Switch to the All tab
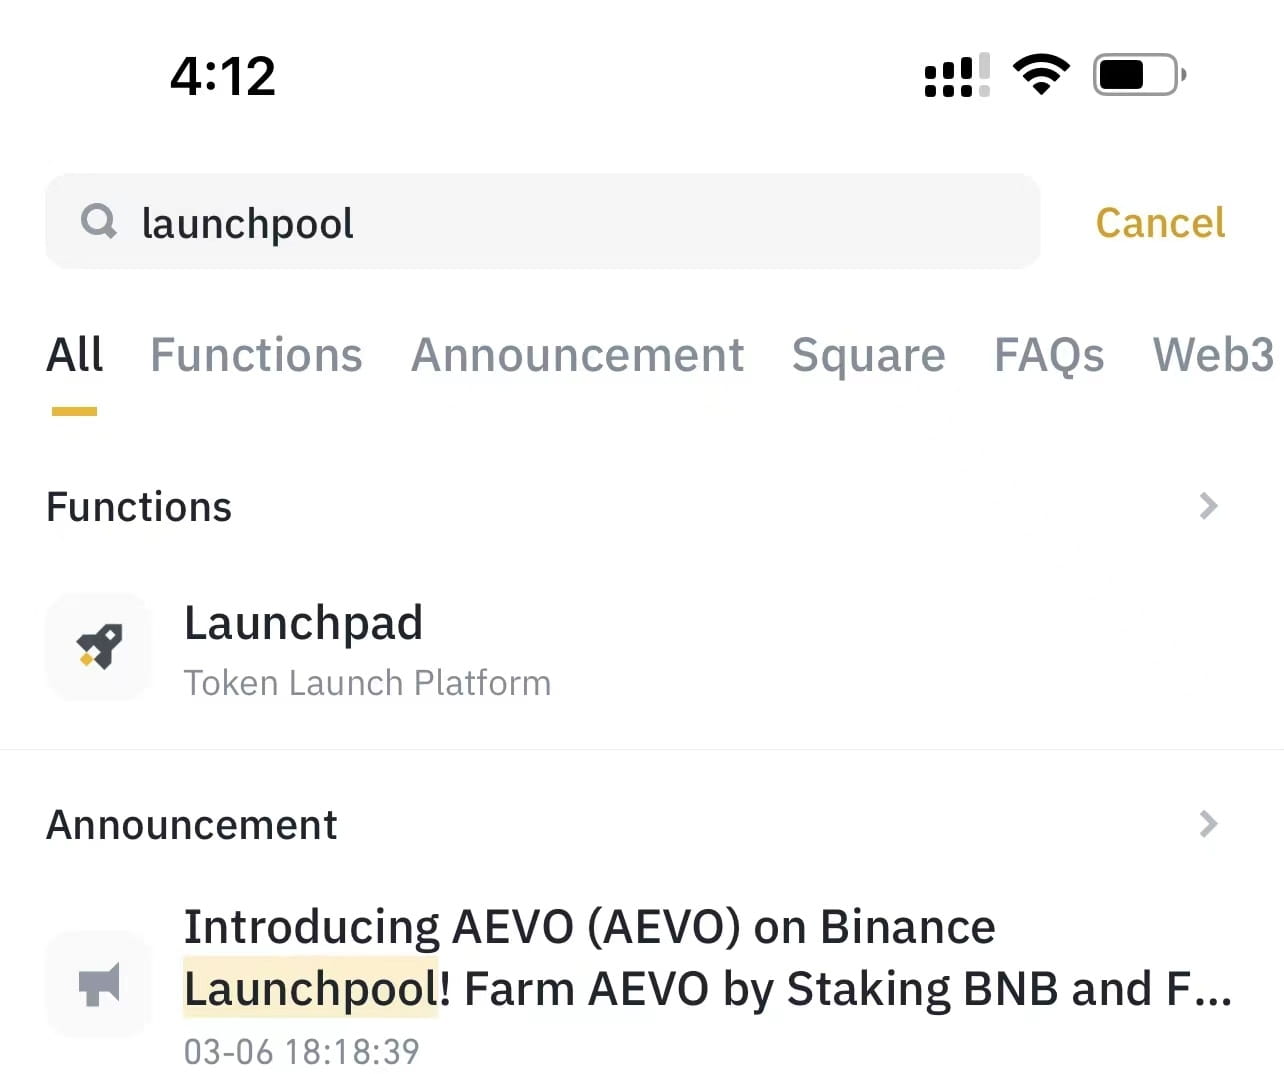Viewport: 1284px width, 1074px height. point(74,356)
